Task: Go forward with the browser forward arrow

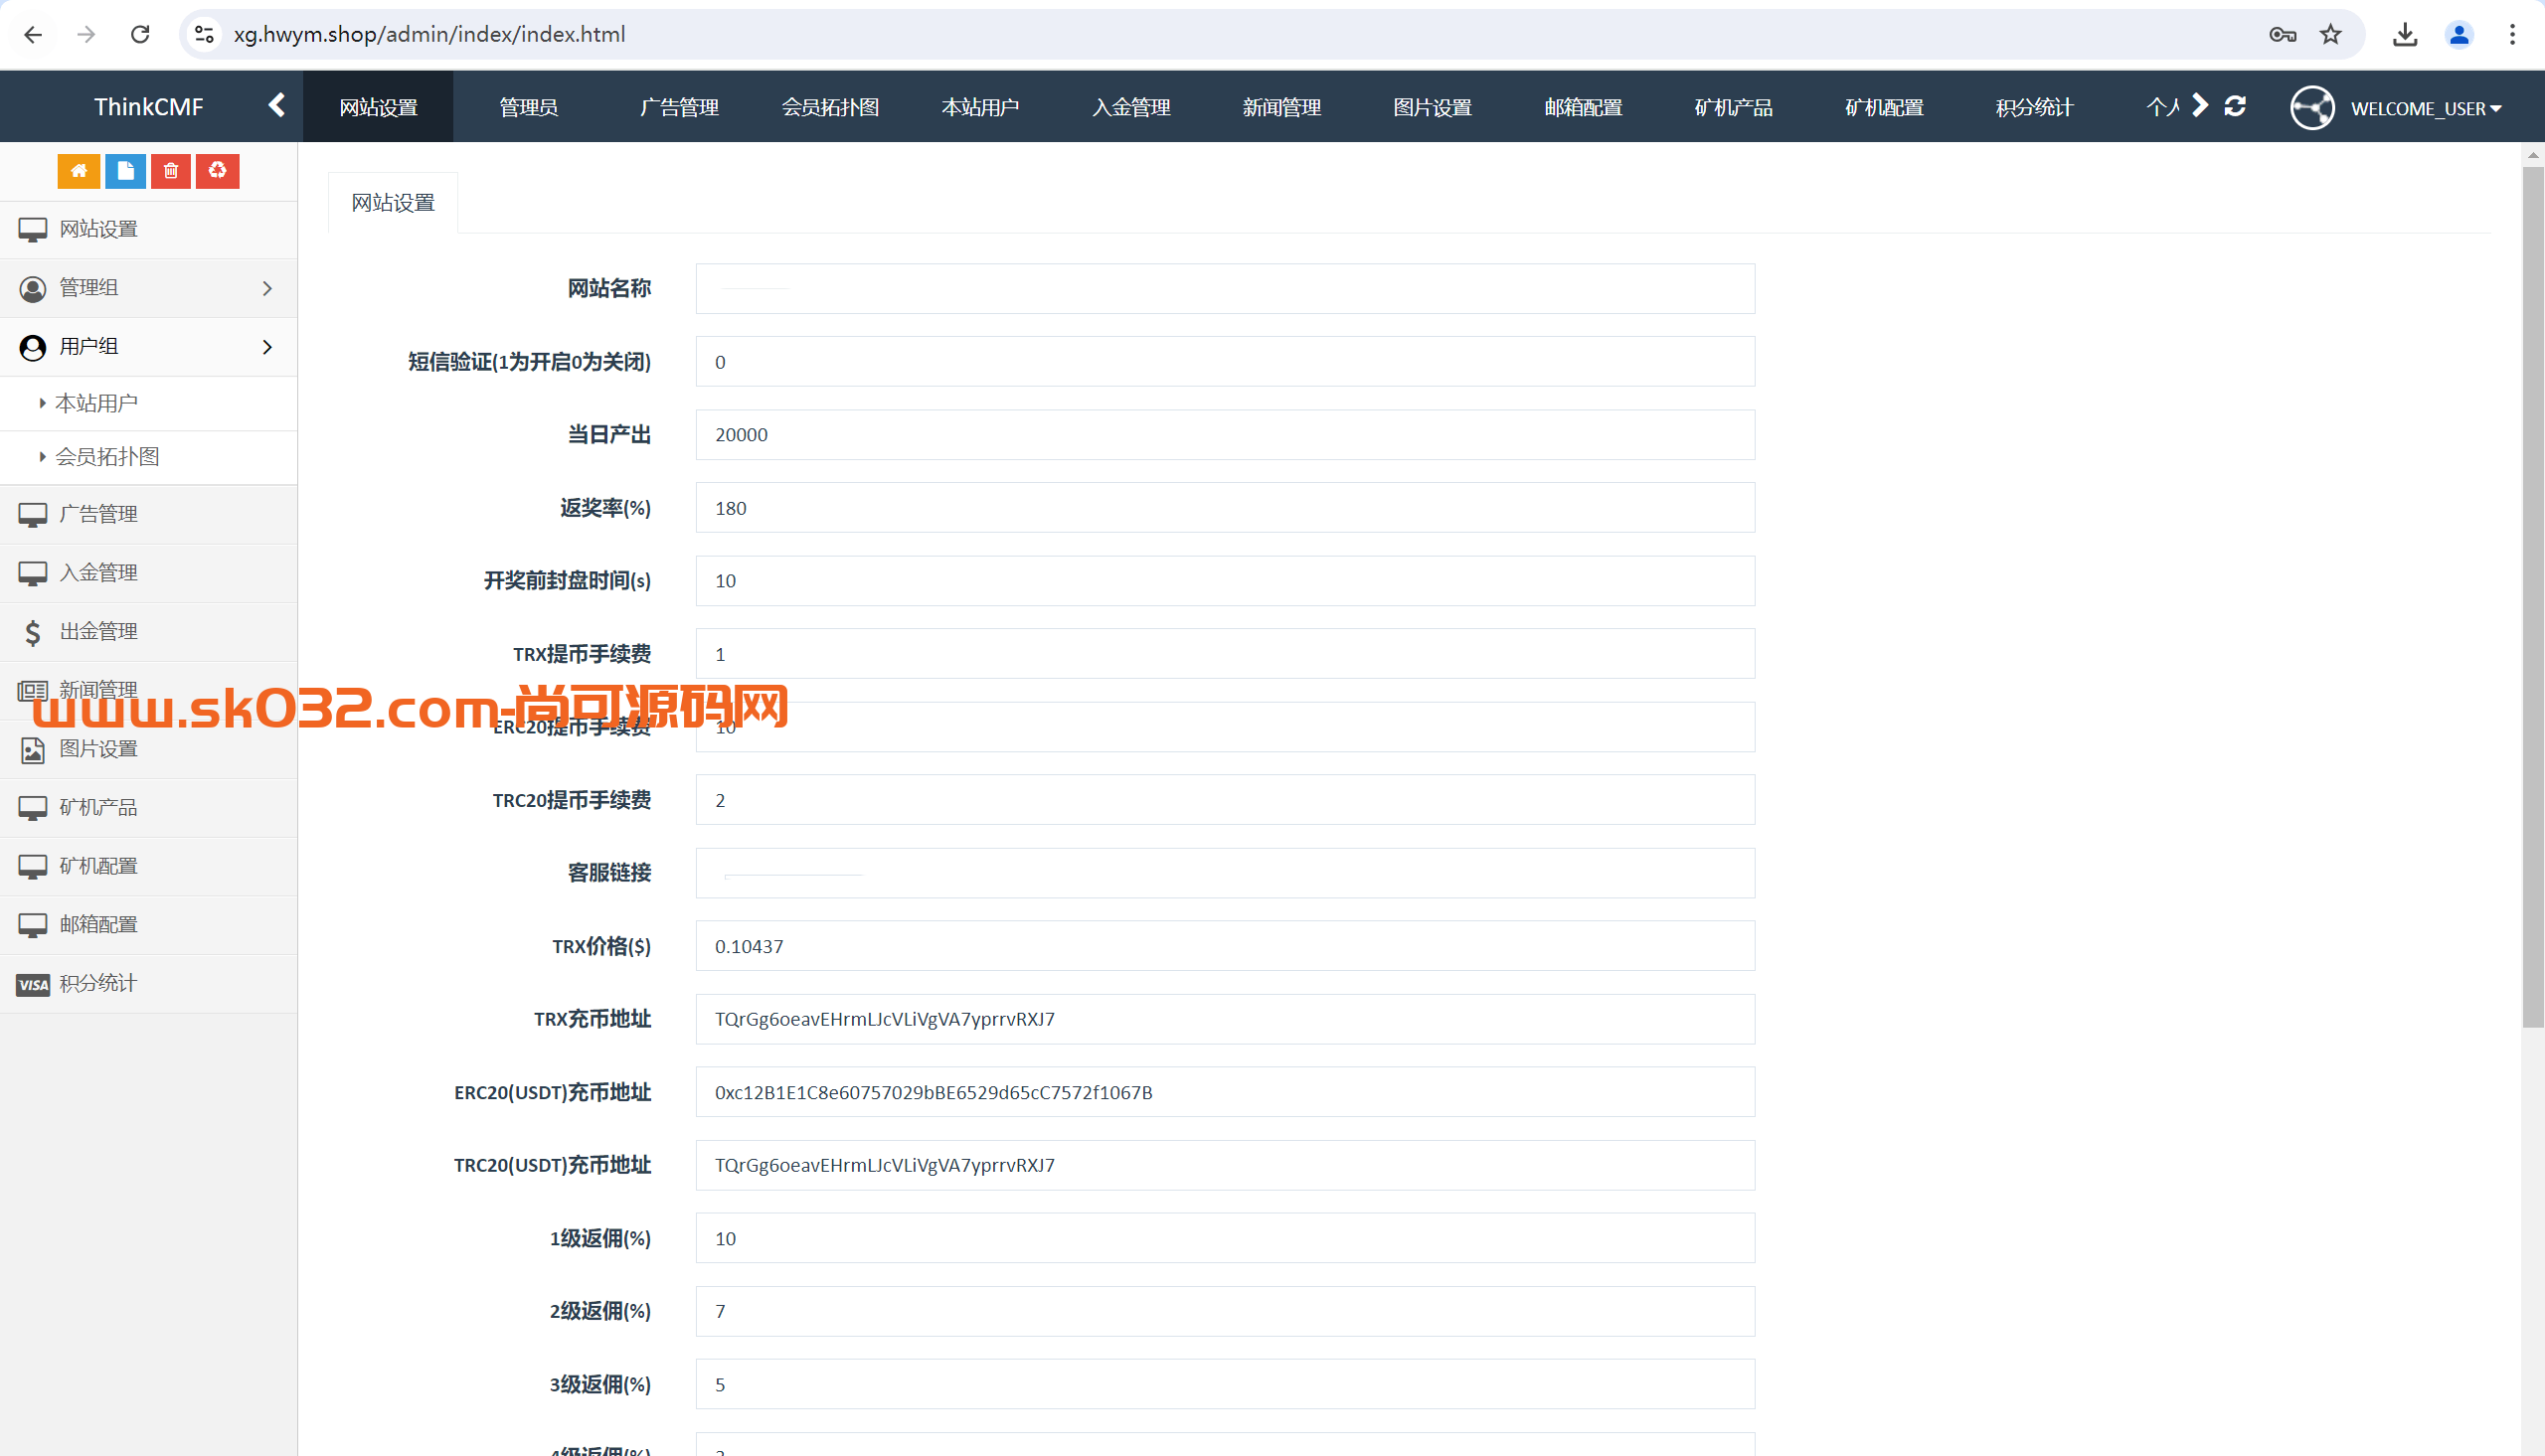Action: [x=86, y=35]
